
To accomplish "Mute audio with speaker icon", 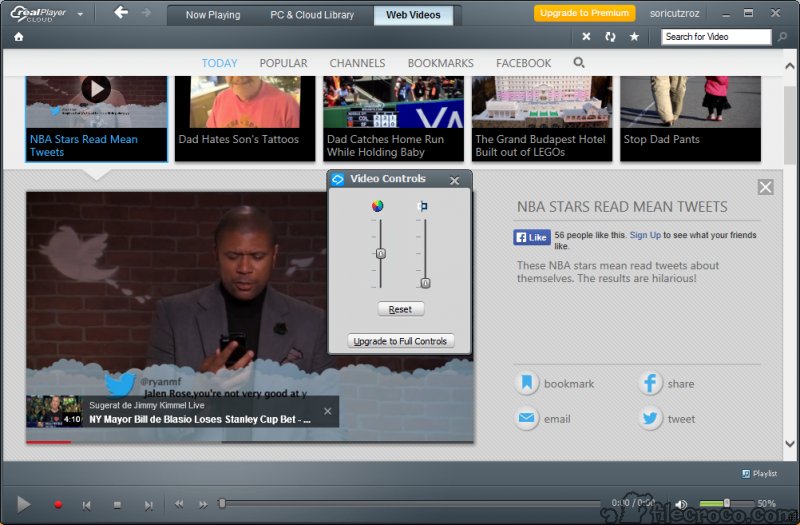I will click(x=681, y=504).
